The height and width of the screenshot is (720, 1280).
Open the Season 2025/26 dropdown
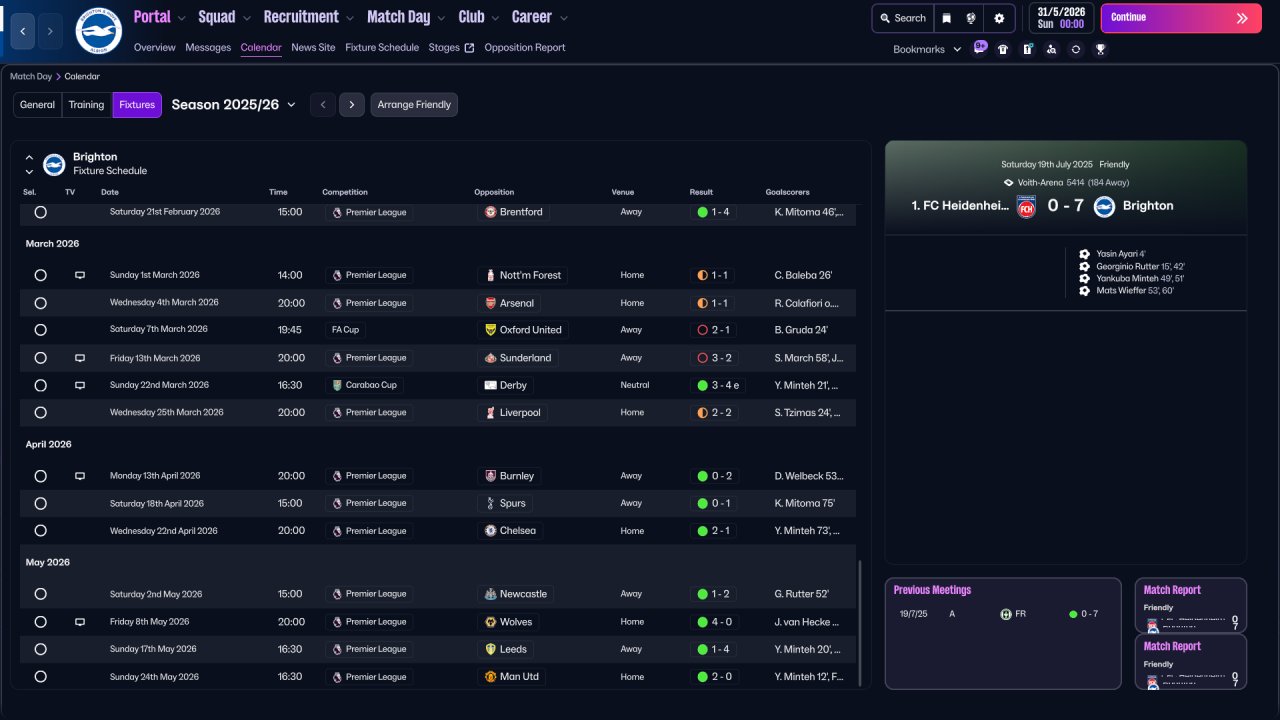(x=233, y=105)
